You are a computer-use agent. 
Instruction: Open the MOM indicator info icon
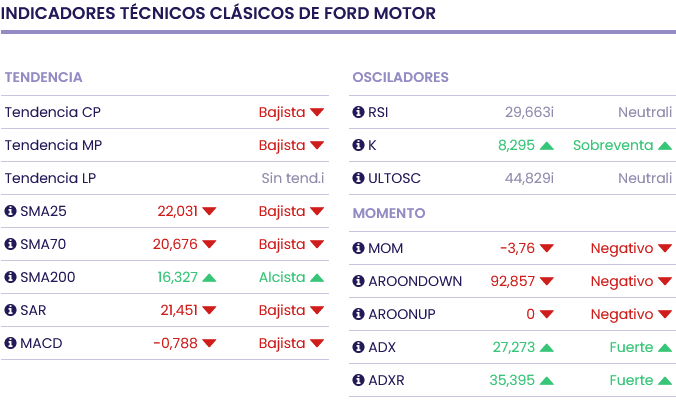coord(359,248)
